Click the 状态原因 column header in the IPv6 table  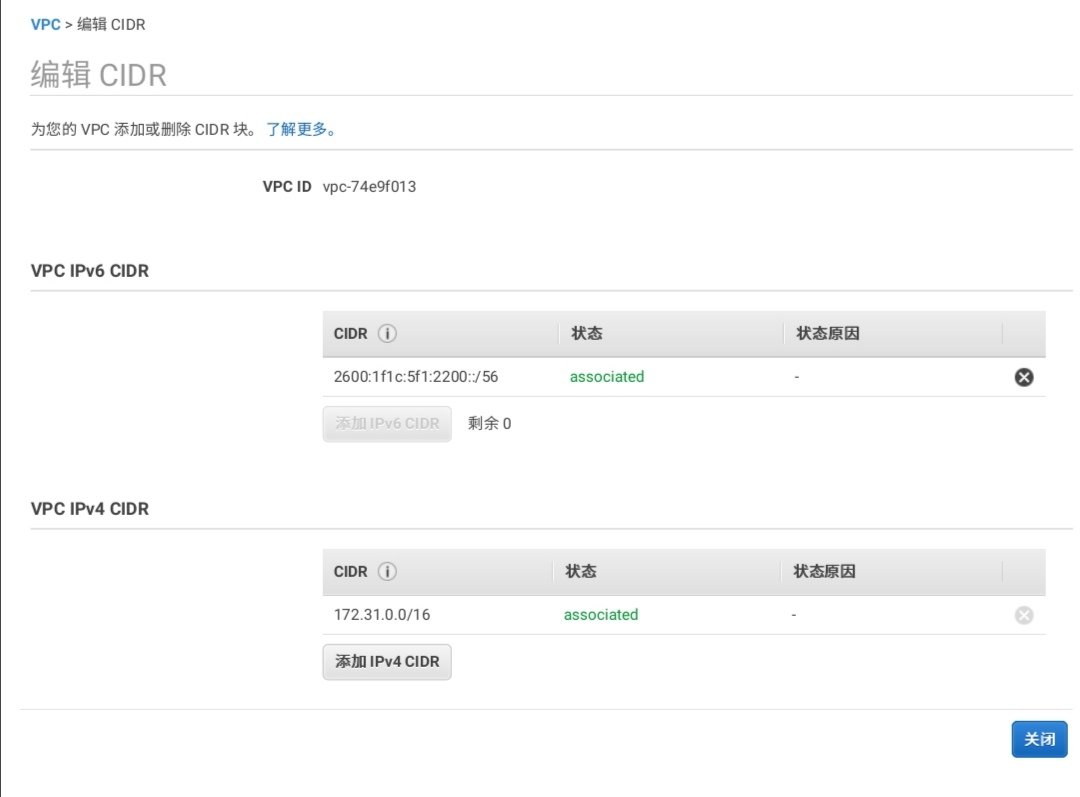coord(827,334)
